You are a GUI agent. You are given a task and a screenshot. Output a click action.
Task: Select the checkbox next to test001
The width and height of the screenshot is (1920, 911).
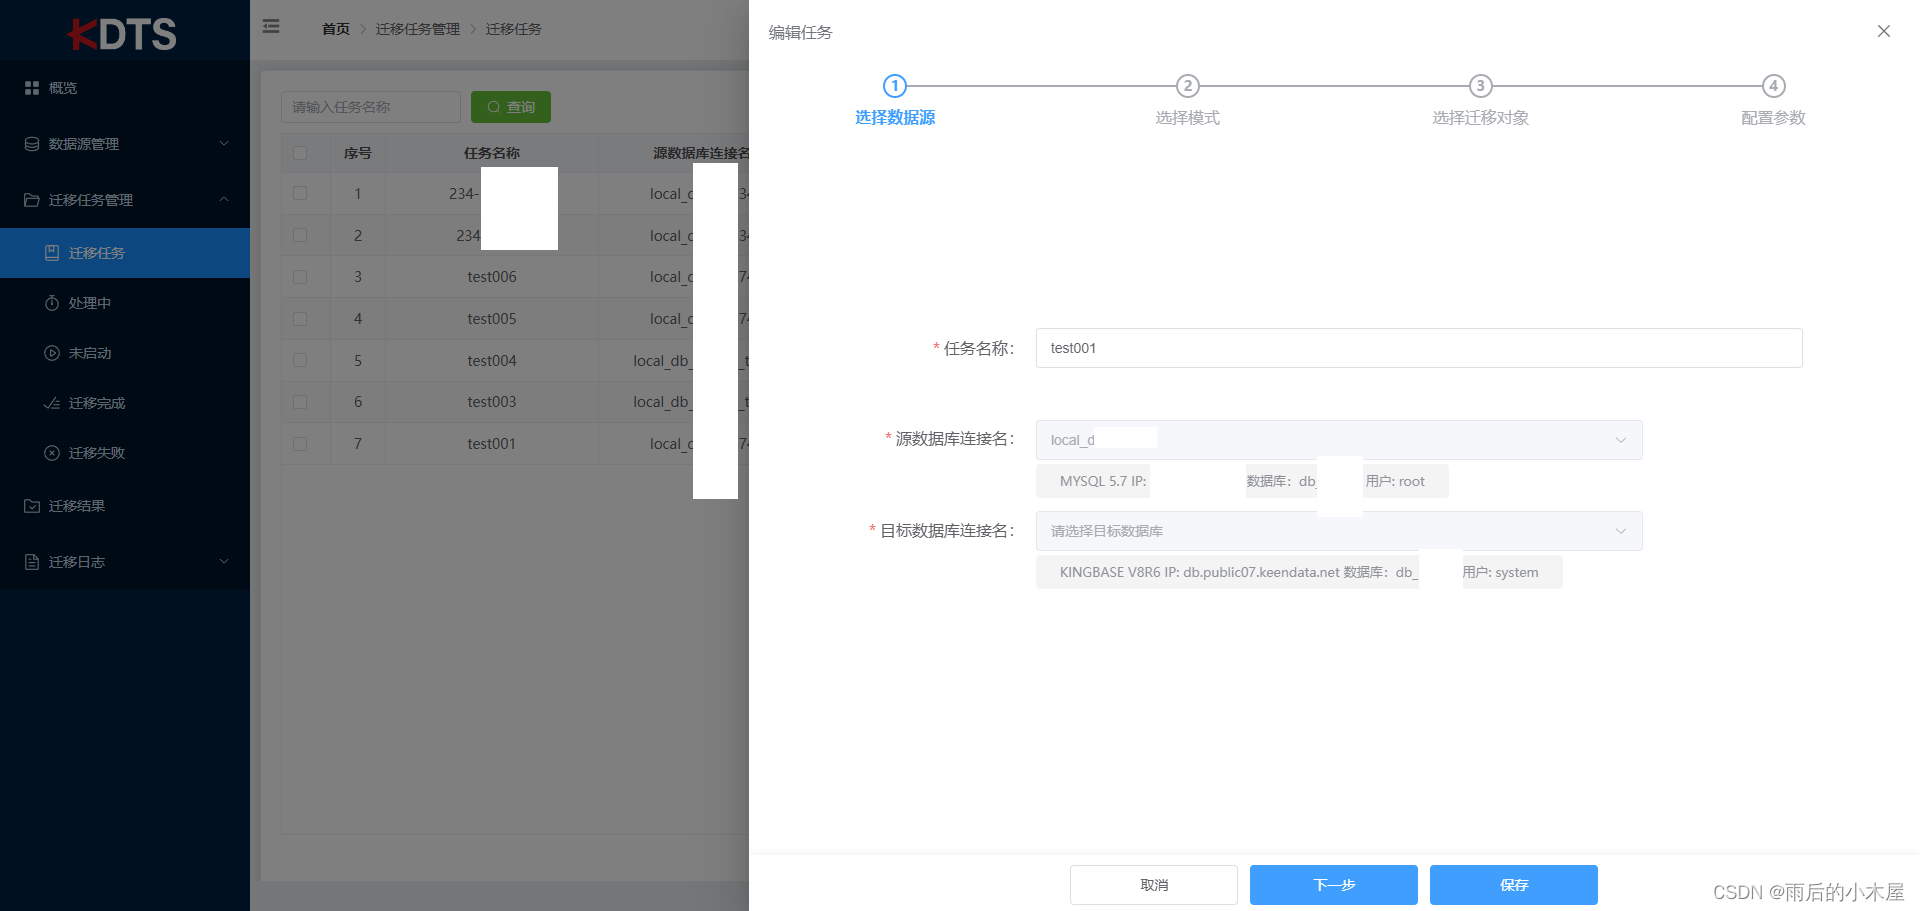tap(302, 443)
